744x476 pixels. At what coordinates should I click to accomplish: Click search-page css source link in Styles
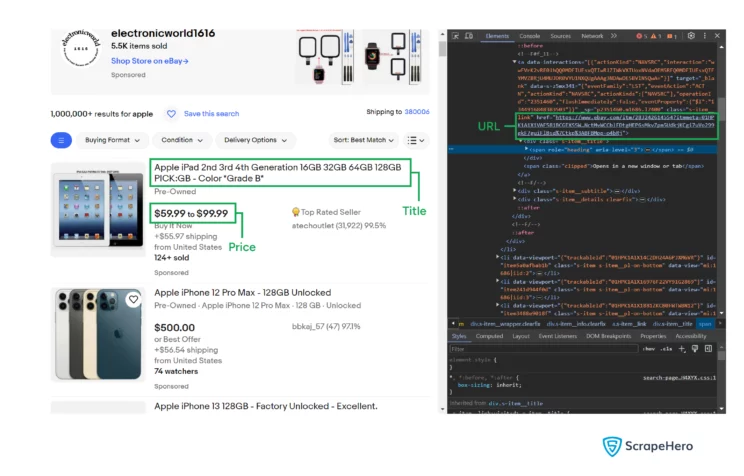(x=679, y=378)
